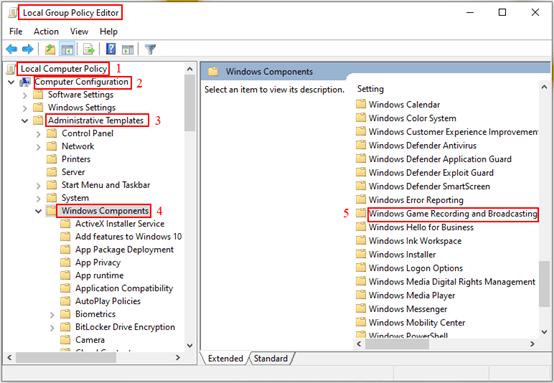Open the Action menu
The width and height of the screenshot is (554, 383).
(x=46, y=31)
